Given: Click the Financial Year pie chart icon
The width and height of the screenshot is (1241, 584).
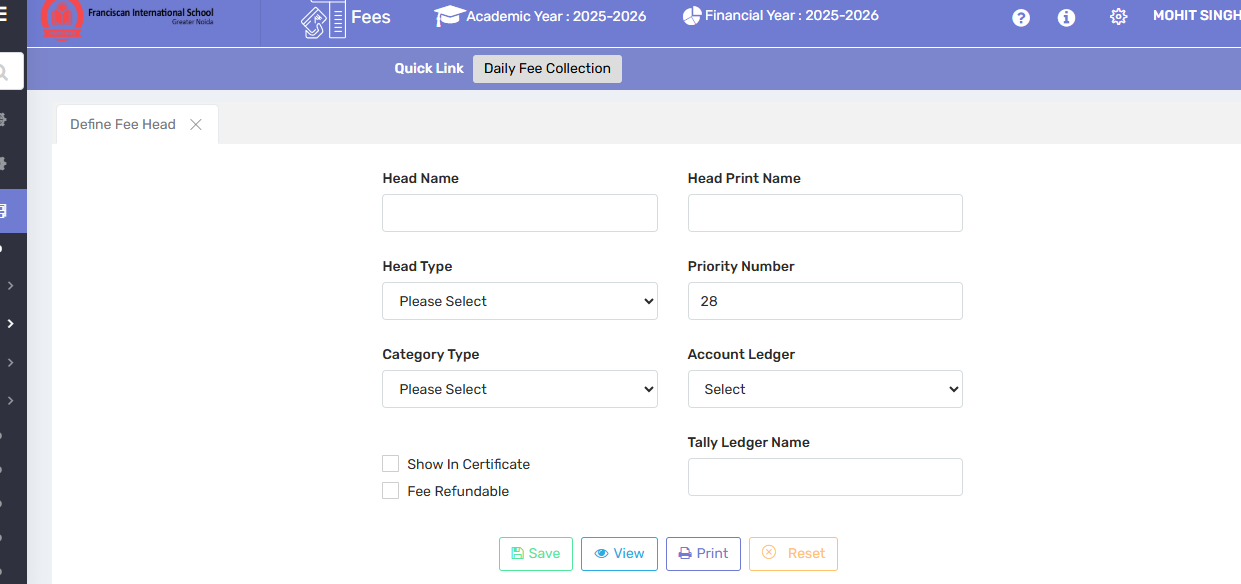Looking at the screenshot, I should (692, 16).
